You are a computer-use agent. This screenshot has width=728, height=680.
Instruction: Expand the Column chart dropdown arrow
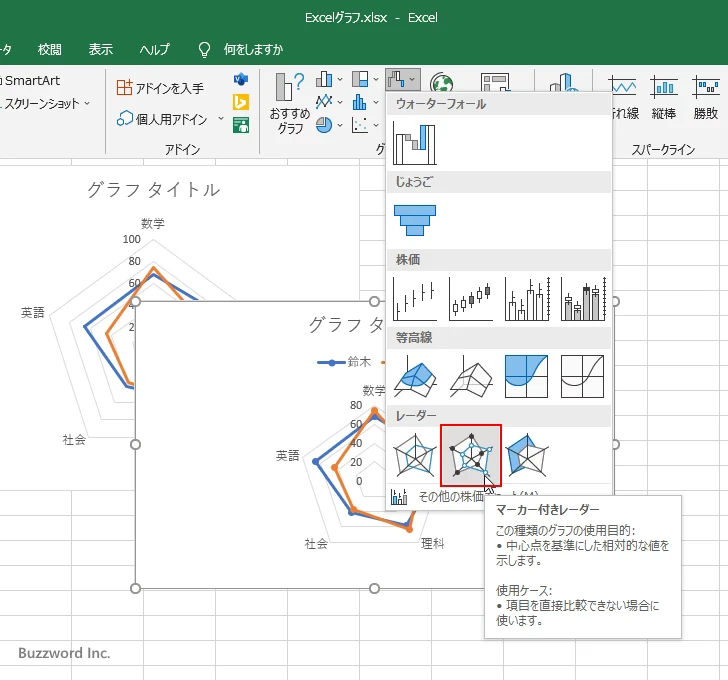pos(340,80)
